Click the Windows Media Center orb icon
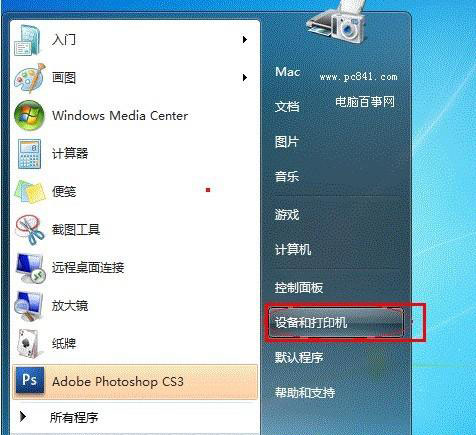Image resolution: width=476 pixels, height=435 pixels. (29, 116)
